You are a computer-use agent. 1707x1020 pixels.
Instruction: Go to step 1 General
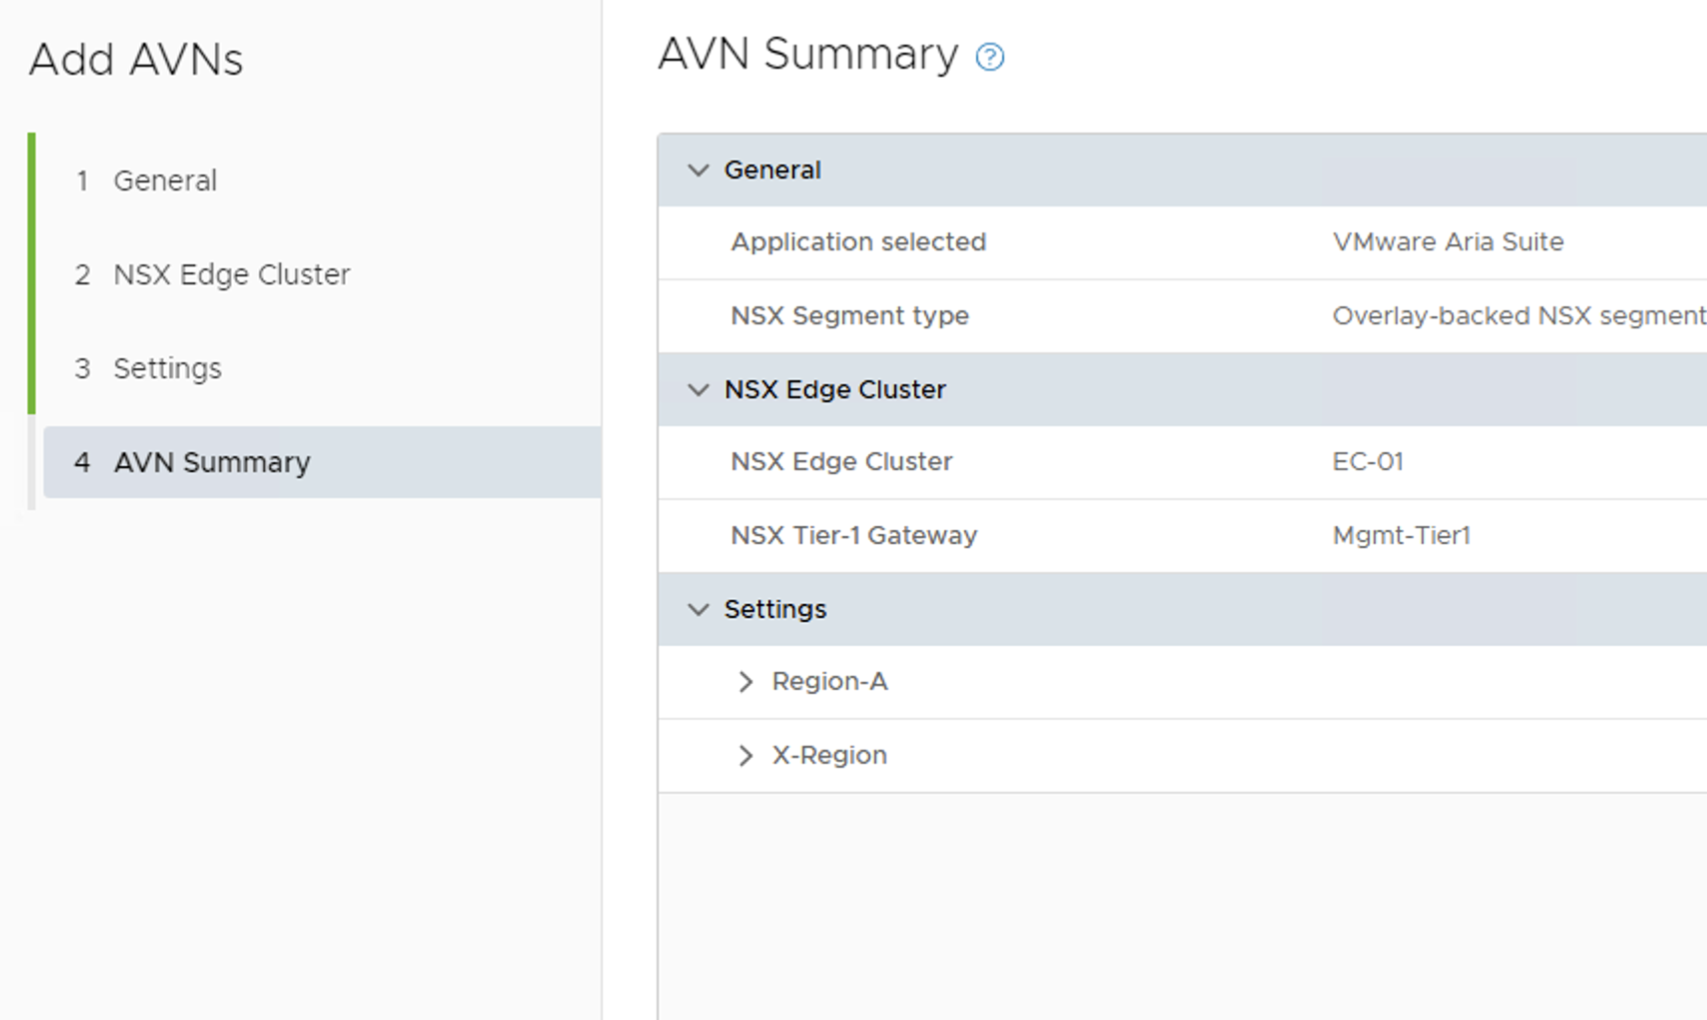coord(164,181)
